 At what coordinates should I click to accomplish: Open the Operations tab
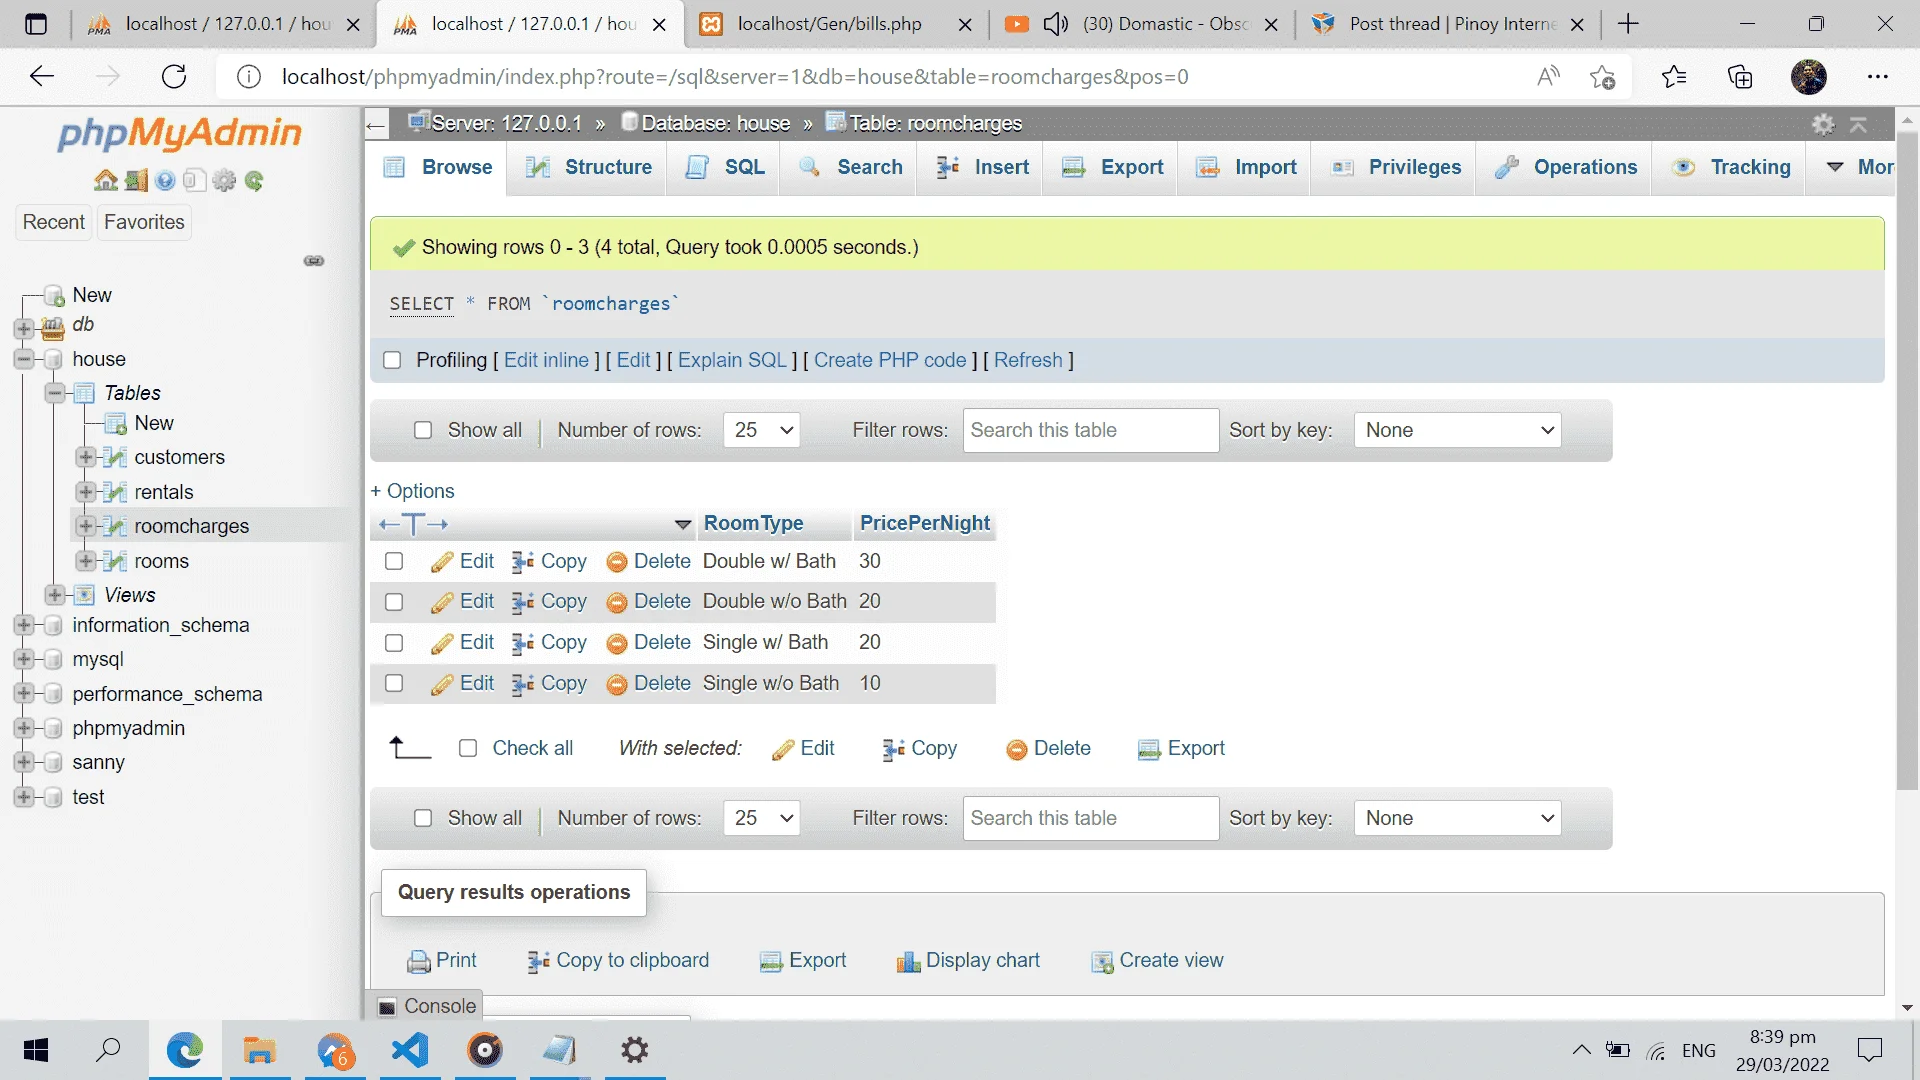(1566, 167)
